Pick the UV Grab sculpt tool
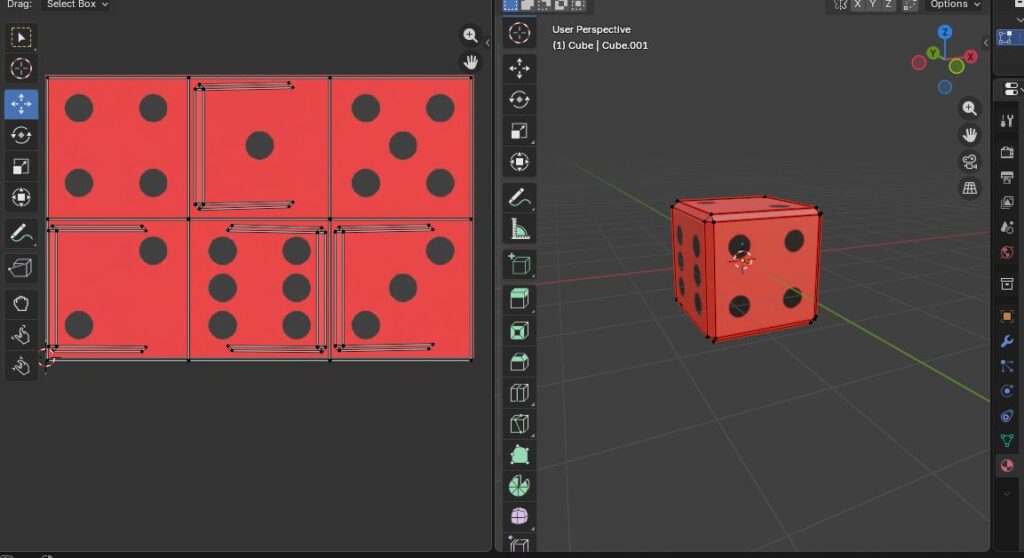The image size is (1024, 558). click(21, 303)
